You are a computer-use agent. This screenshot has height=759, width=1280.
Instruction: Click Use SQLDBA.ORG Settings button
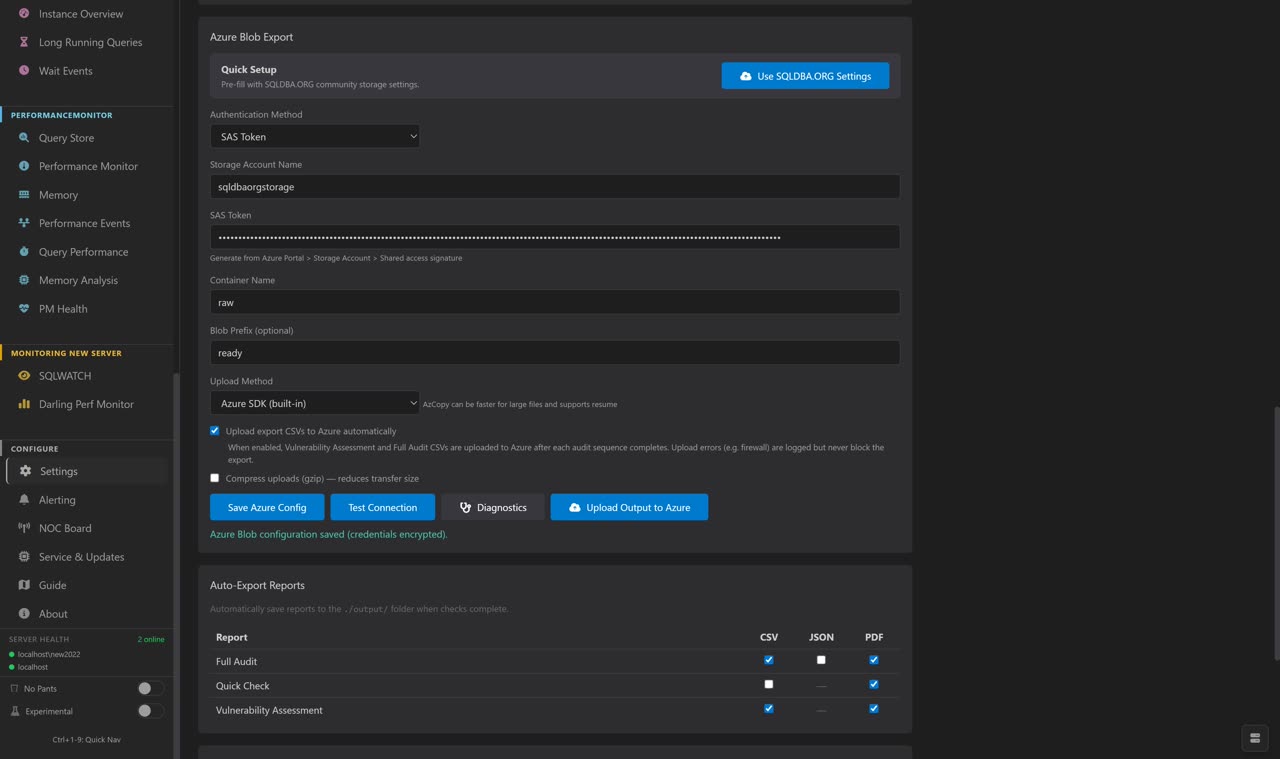(x=805, y=75)
